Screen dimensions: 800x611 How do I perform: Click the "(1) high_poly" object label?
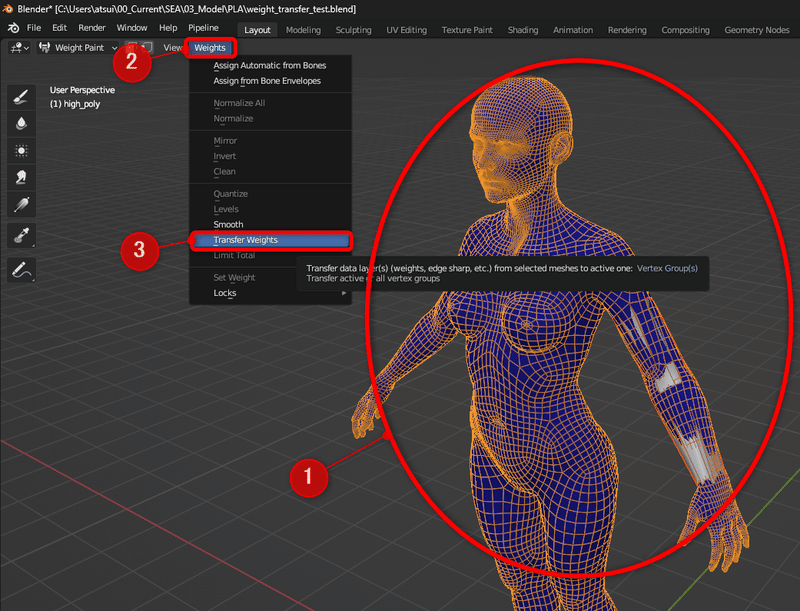coord(75,104)
